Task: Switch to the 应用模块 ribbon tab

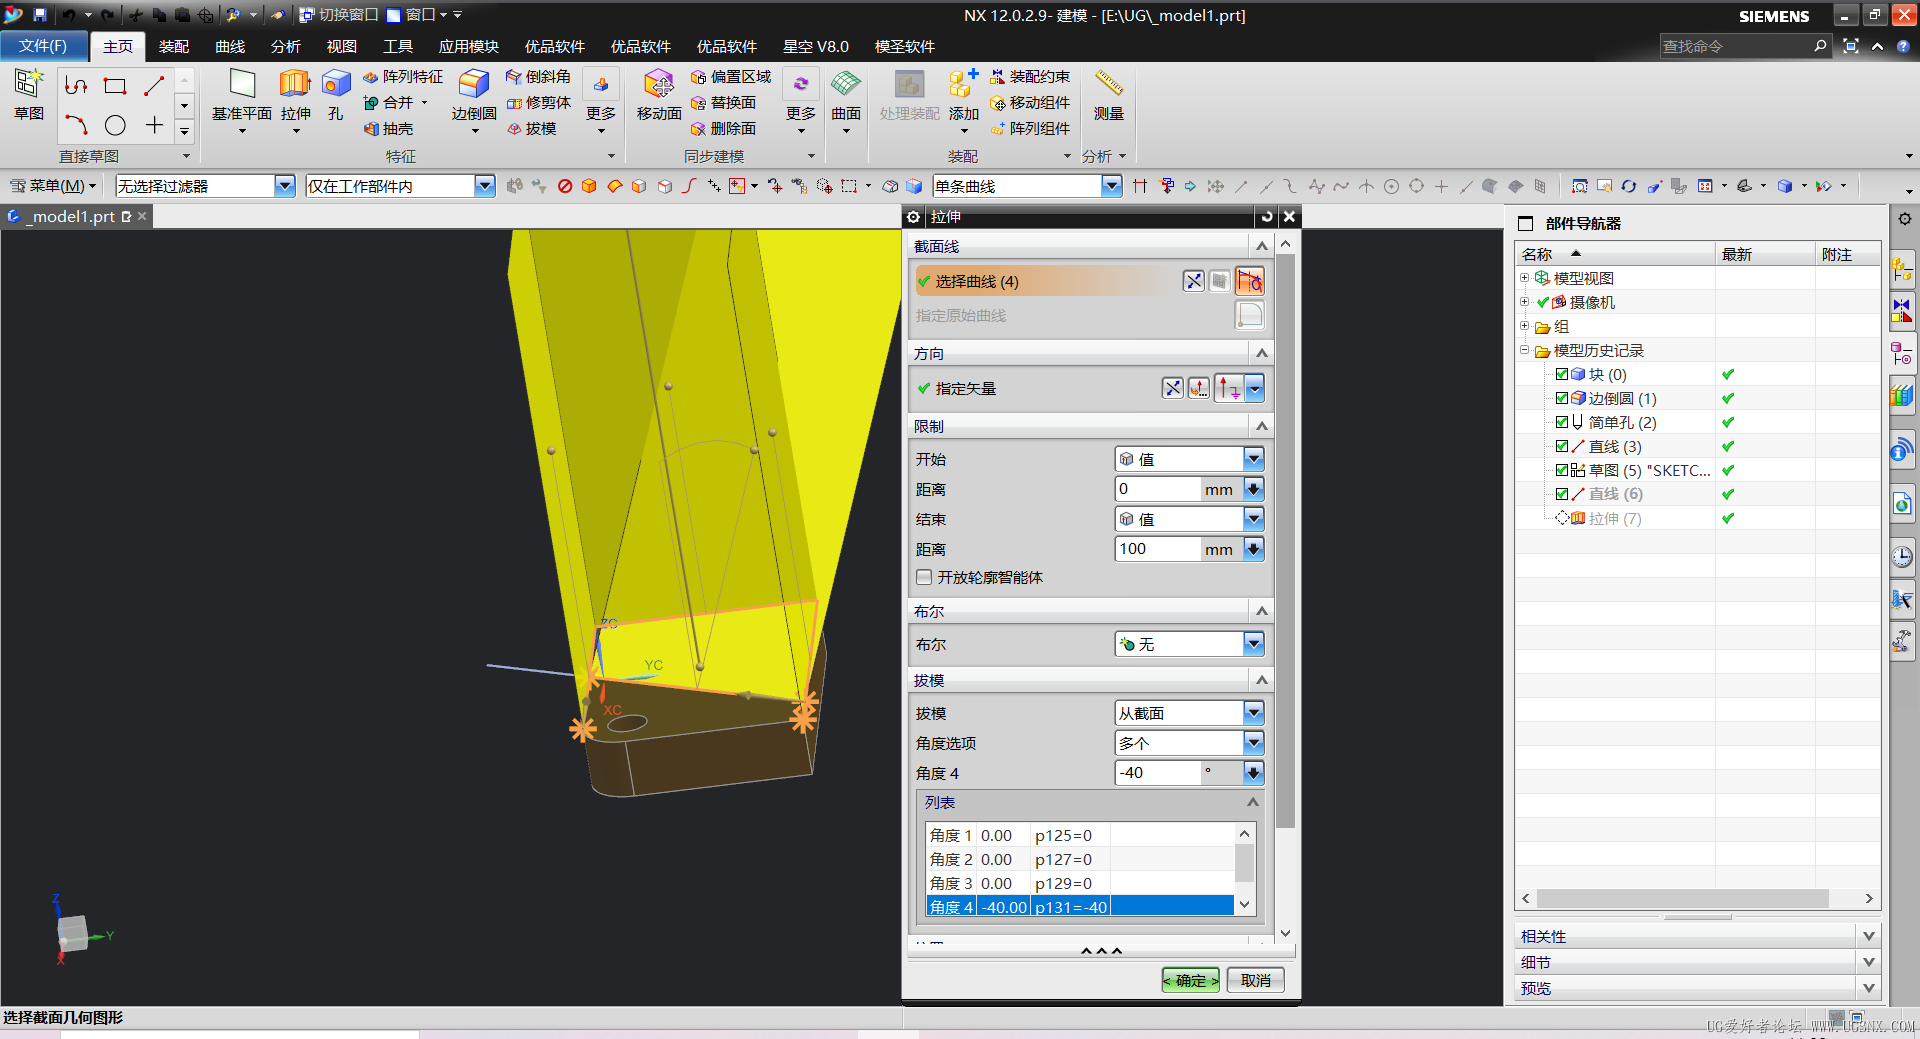Action: click(469, 46)
